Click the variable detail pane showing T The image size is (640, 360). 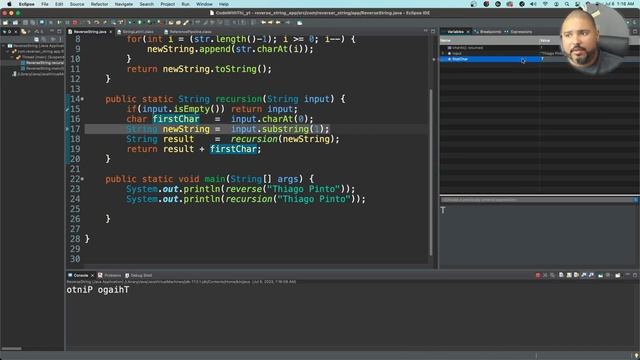click(x=539, y=235)
